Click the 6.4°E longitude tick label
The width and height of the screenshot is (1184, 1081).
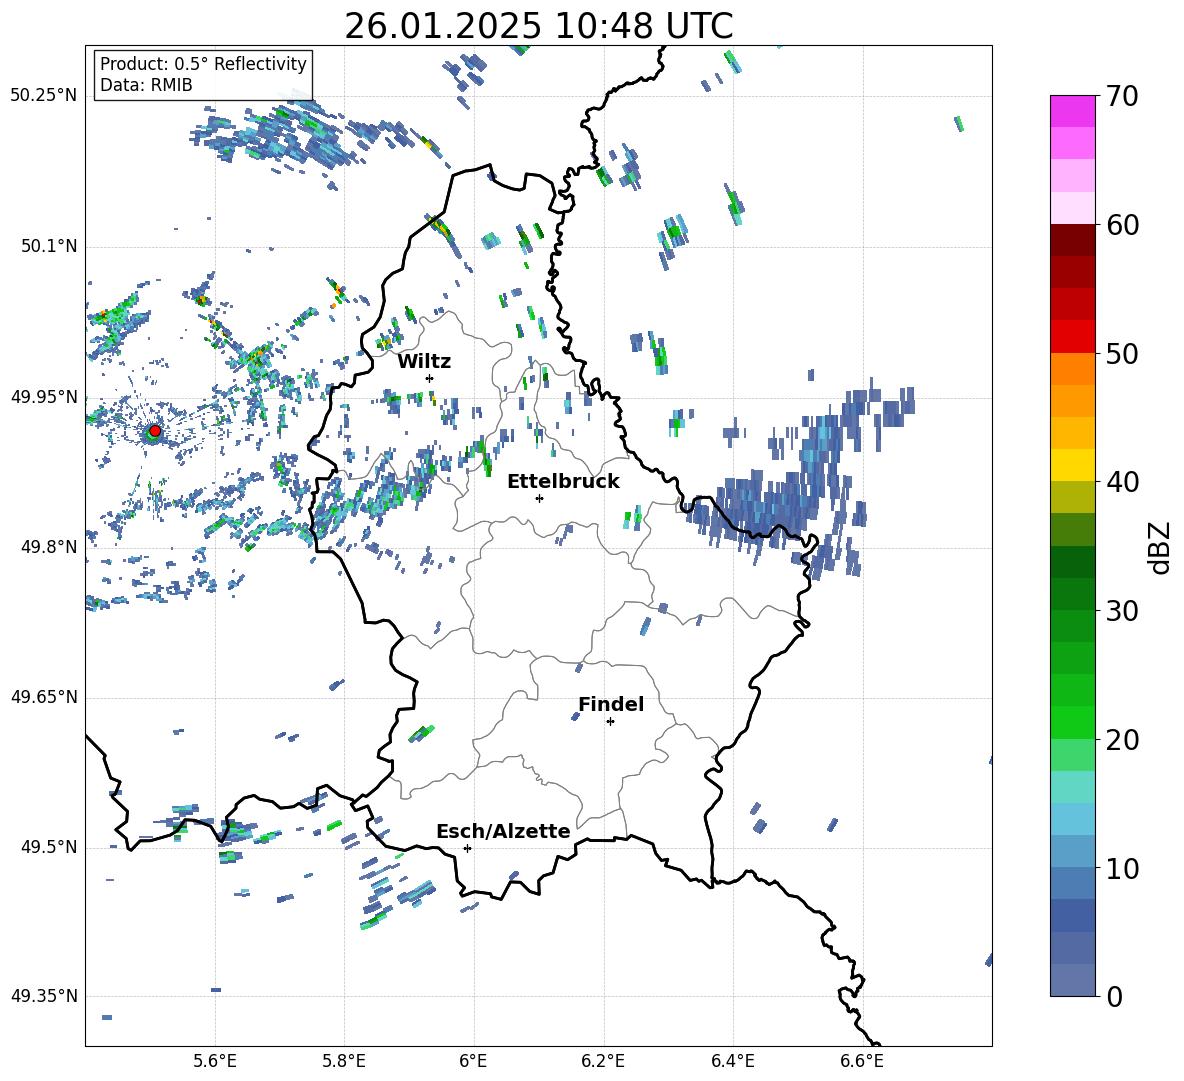click(x=732, y=1061)
